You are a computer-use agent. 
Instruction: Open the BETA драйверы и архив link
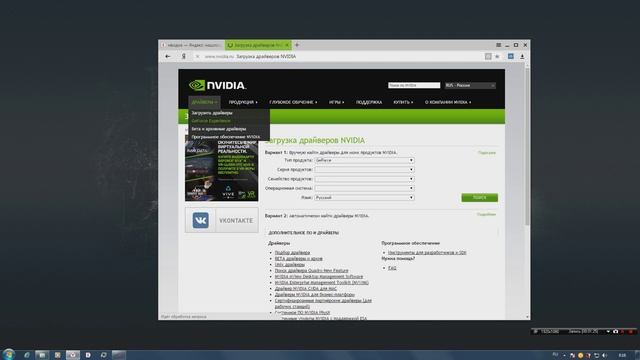pos(298,259)
